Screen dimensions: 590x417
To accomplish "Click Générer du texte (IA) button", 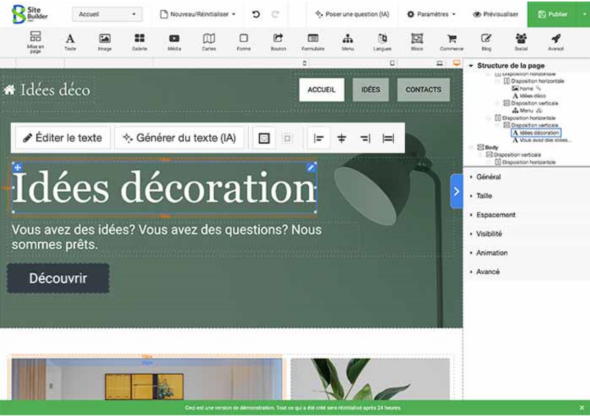I will [x=179, y=138].
